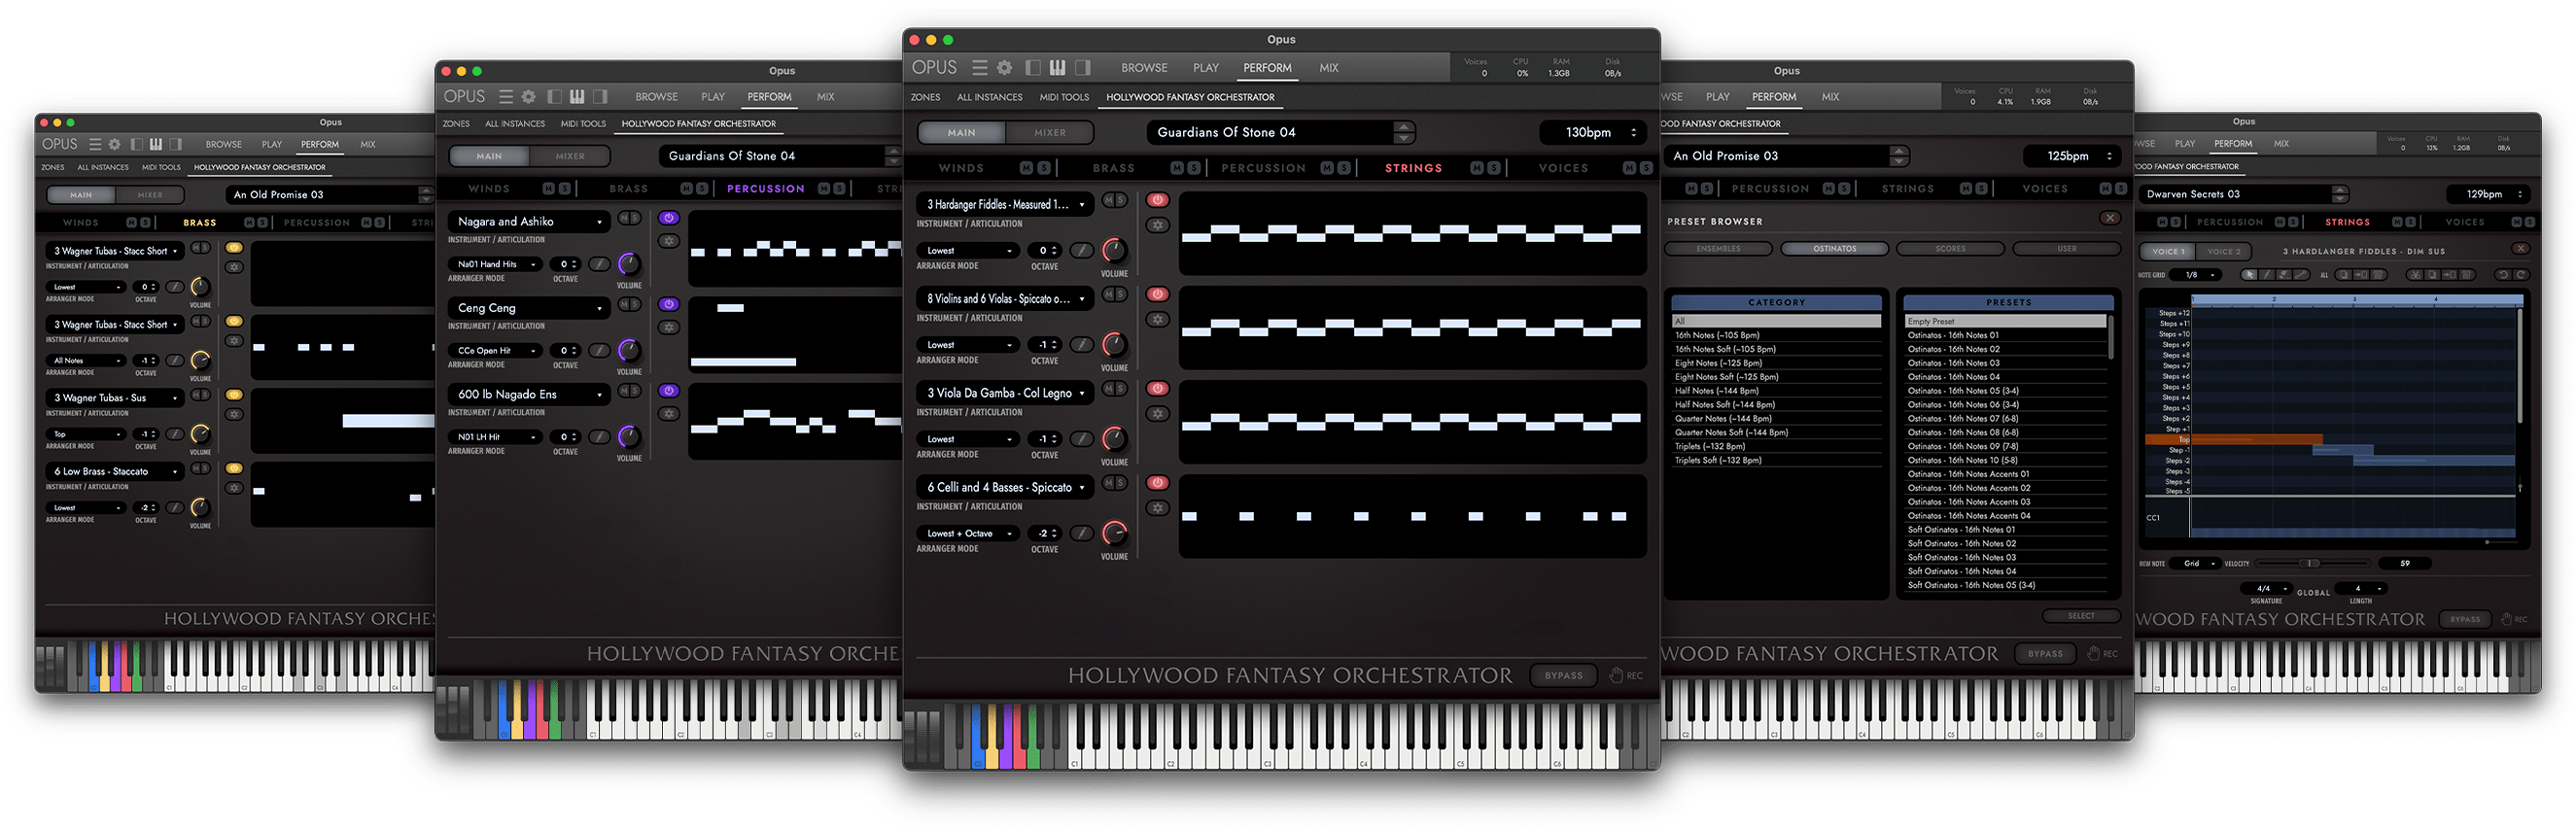Click MAIN button in leftmost window
The width and height of the screenshot is (2576, 829).
point(81,195)
